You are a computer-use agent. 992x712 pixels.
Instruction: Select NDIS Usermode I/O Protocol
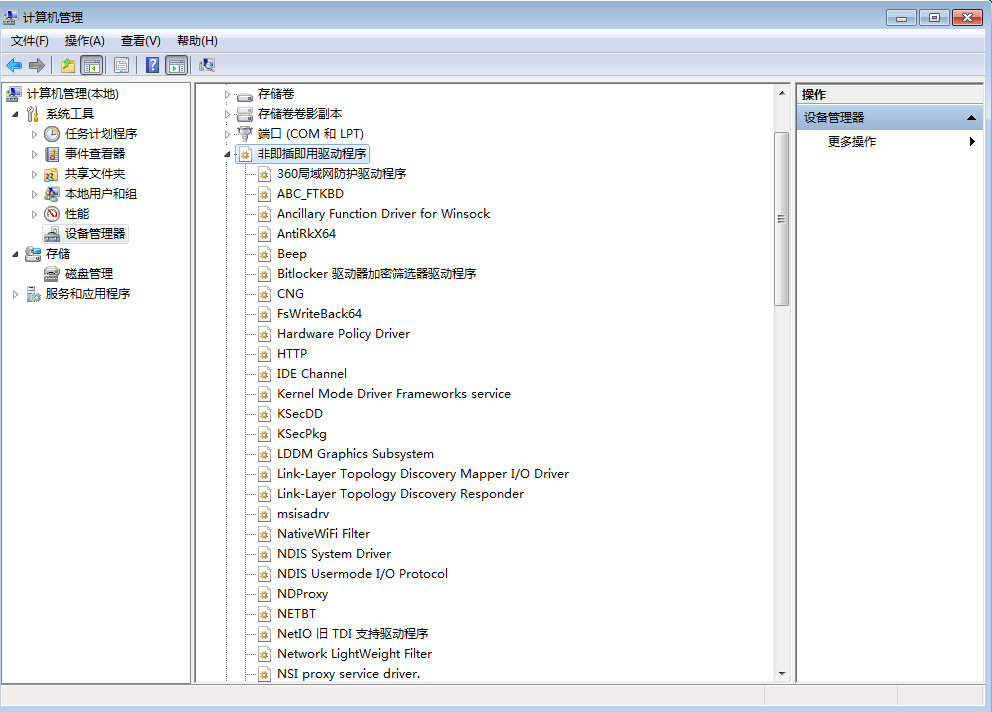click(x=363, y=574)
